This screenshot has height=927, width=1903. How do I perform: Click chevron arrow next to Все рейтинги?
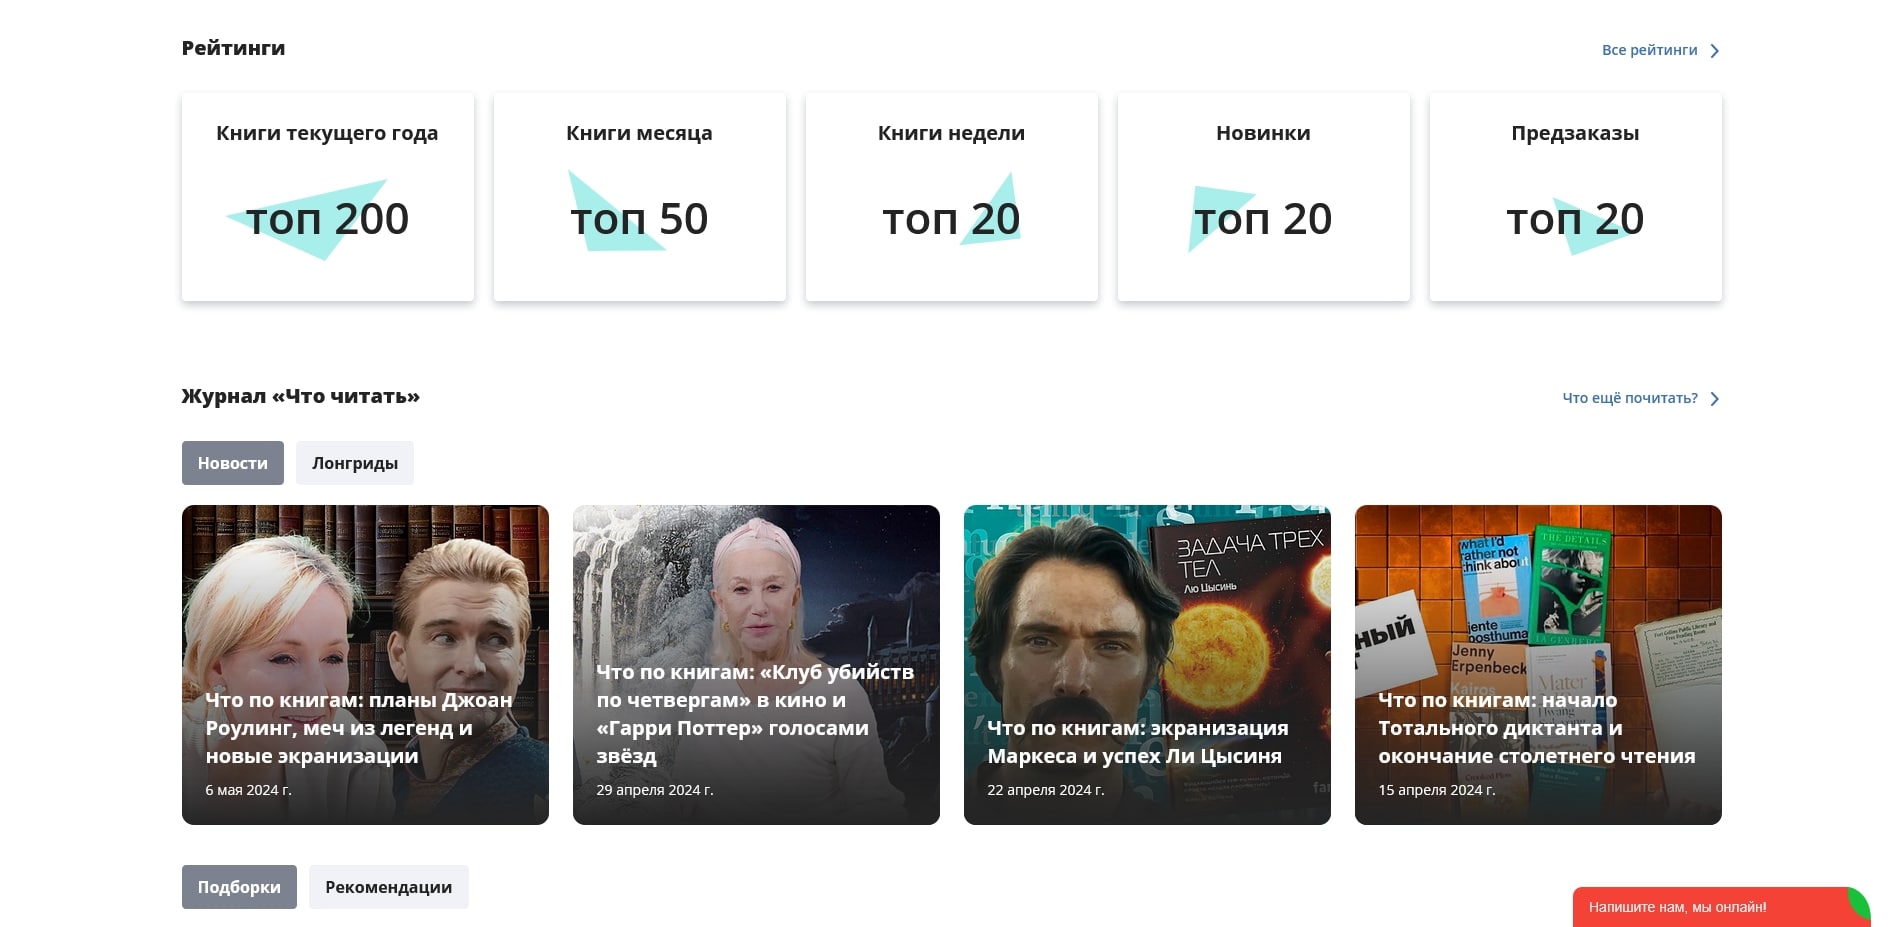[1714, 51]
